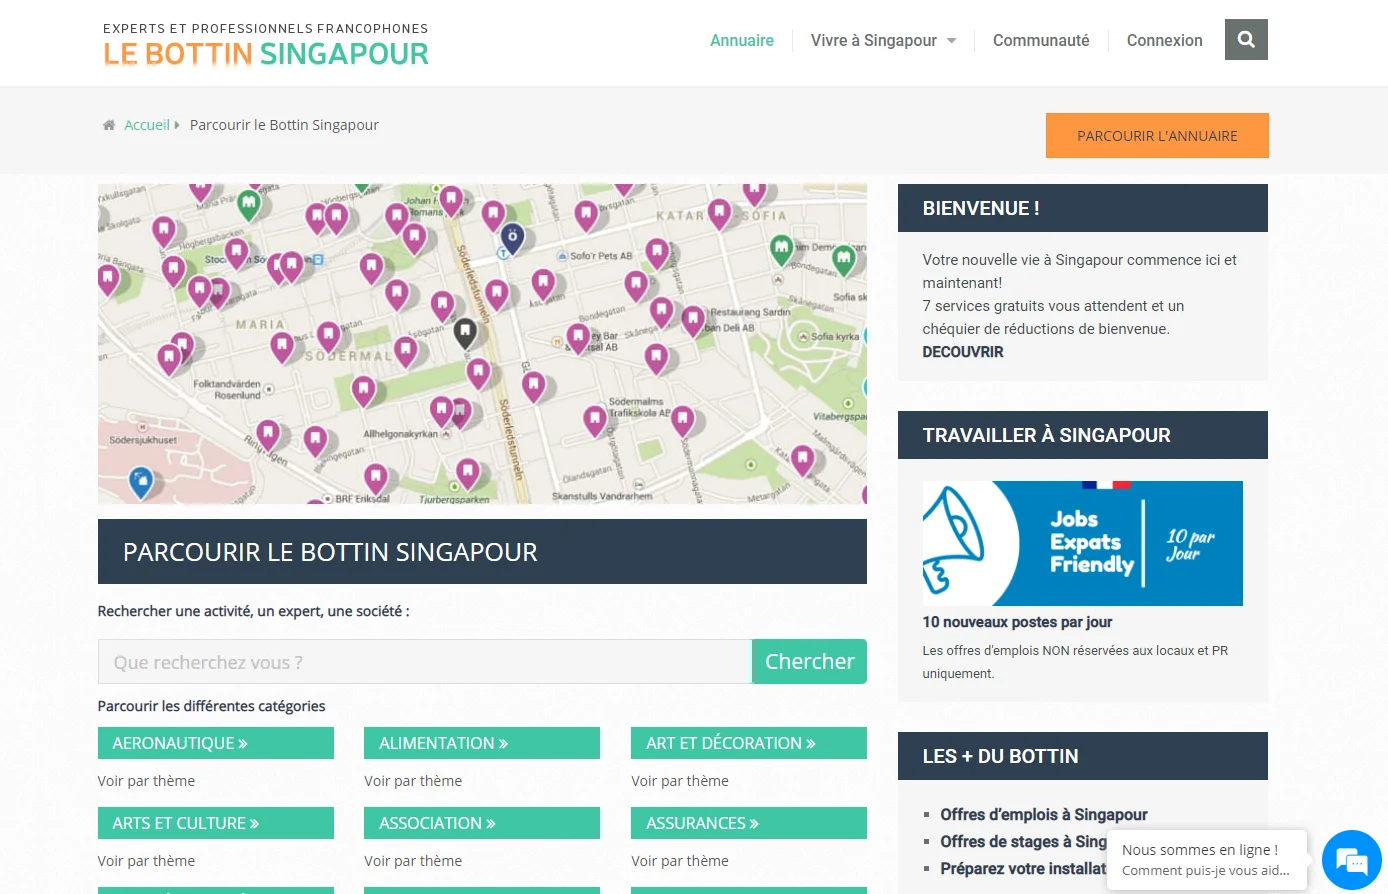Click the home icon in the breadcrumb

109,125
